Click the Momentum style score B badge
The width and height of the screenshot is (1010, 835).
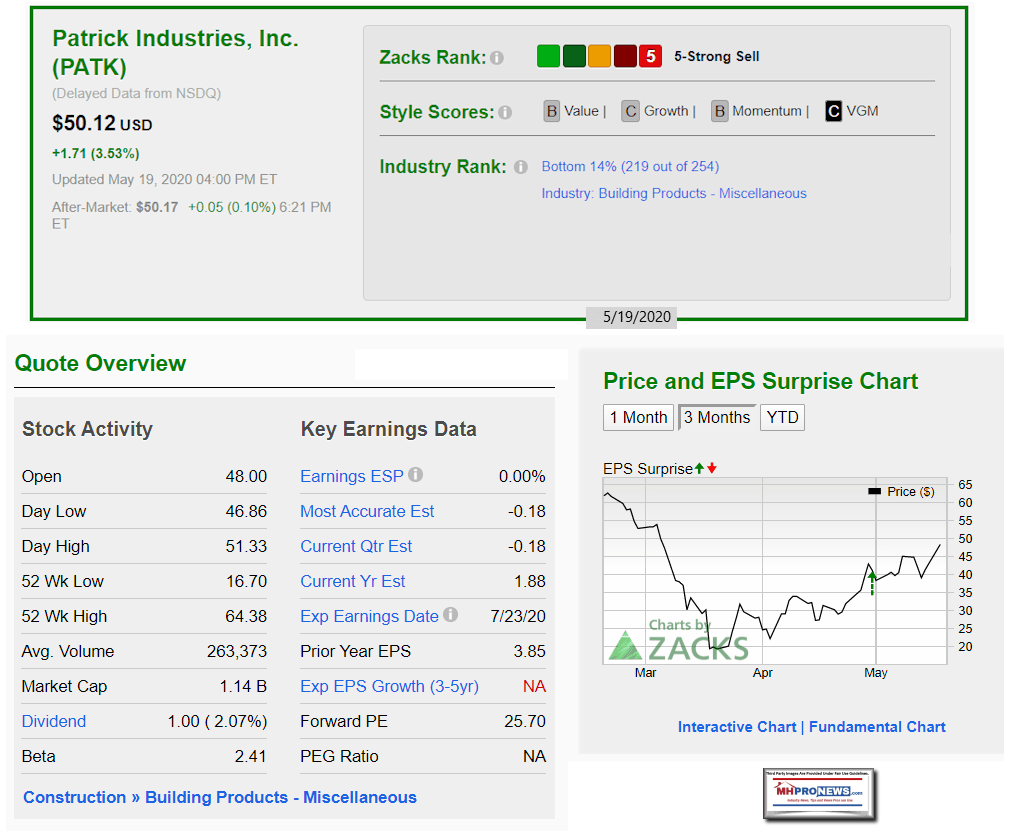pyautogui.click(x=719, y=111)
